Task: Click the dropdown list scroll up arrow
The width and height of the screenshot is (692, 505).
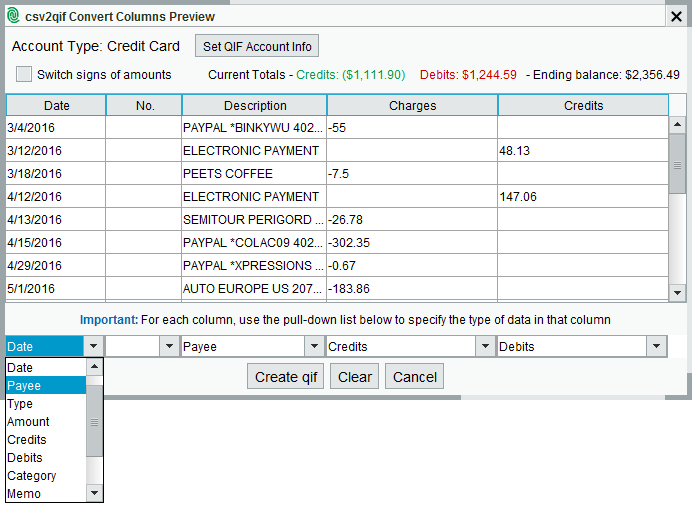Action: pos(94,366)
